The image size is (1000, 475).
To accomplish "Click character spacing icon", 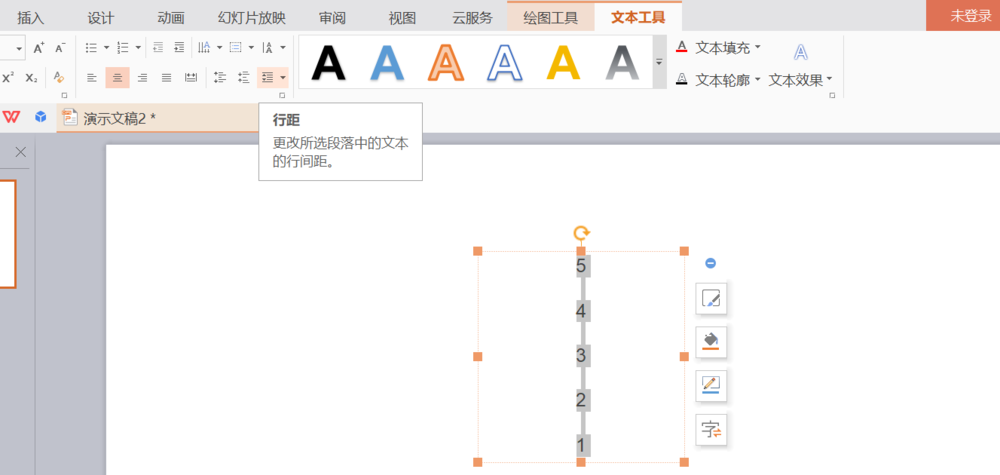I will (268, 48).
